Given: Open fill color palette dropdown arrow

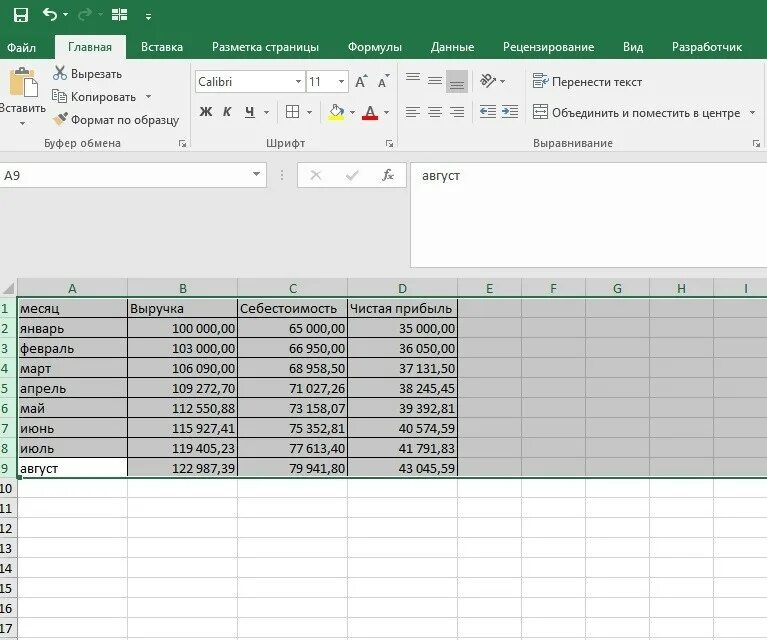Looking at the screenshot, I should click(x=352, y=113).
